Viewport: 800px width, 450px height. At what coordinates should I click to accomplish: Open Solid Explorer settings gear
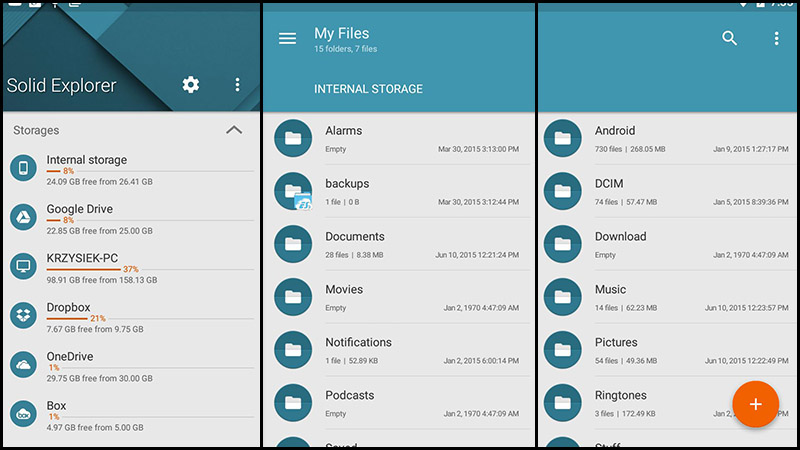[x=191, y=85]
